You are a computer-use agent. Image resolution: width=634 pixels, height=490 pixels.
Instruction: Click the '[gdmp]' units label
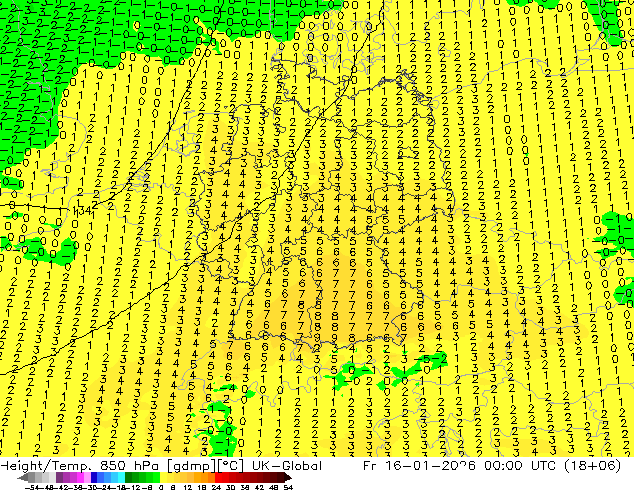[192, 466]
